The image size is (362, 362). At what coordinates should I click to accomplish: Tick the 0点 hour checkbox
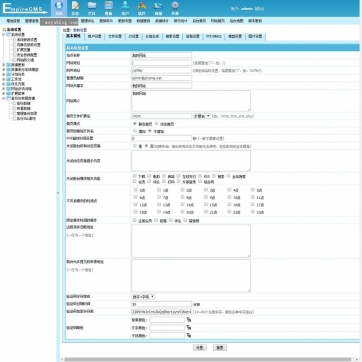135,190
